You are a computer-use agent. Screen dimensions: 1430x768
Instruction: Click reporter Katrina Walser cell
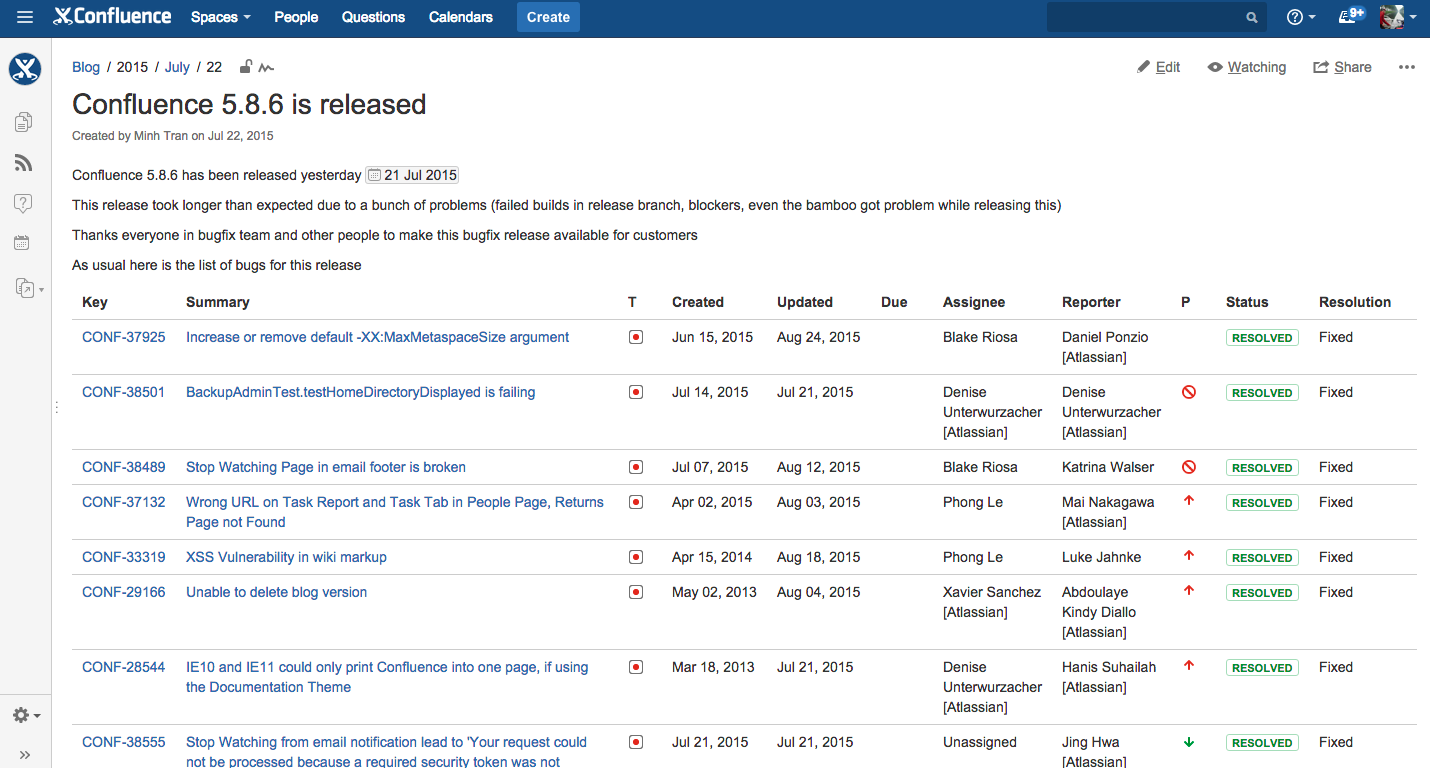click(1108, 467)
